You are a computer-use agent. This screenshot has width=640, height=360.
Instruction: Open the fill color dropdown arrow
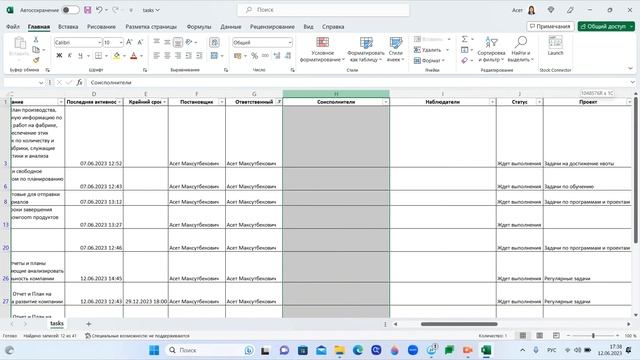(x=124, y=56)
